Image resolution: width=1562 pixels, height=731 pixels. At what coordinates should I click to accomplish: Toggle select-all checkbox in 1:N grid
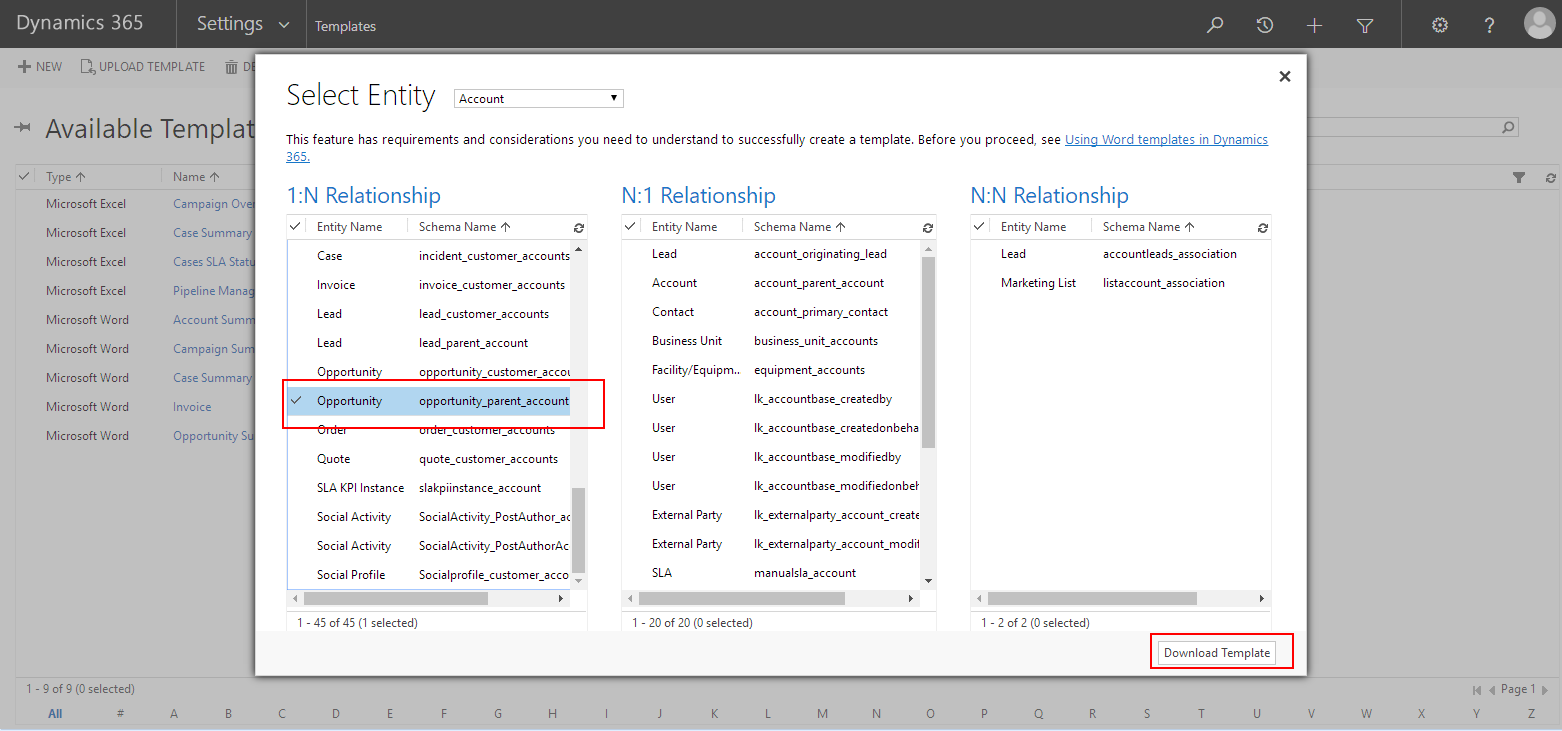[x=296, y=227]
